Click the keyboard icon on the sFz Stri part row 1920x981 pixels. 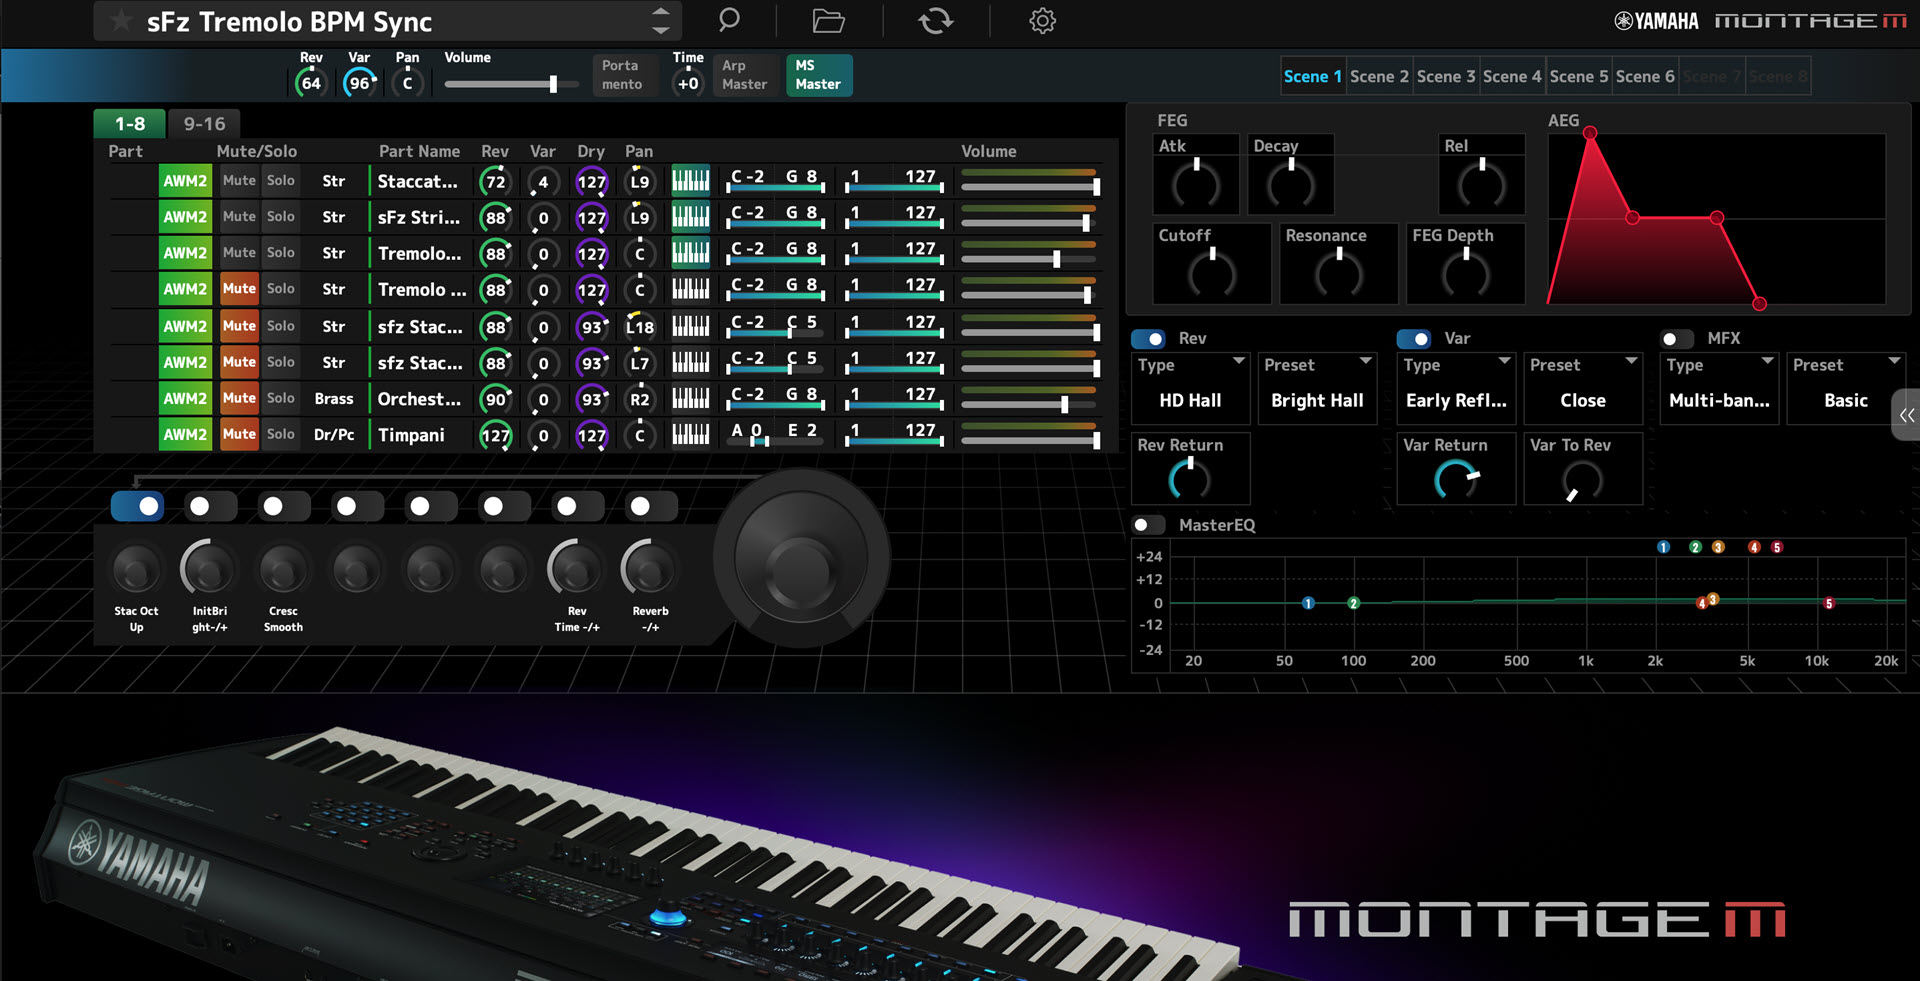point(690,217)
